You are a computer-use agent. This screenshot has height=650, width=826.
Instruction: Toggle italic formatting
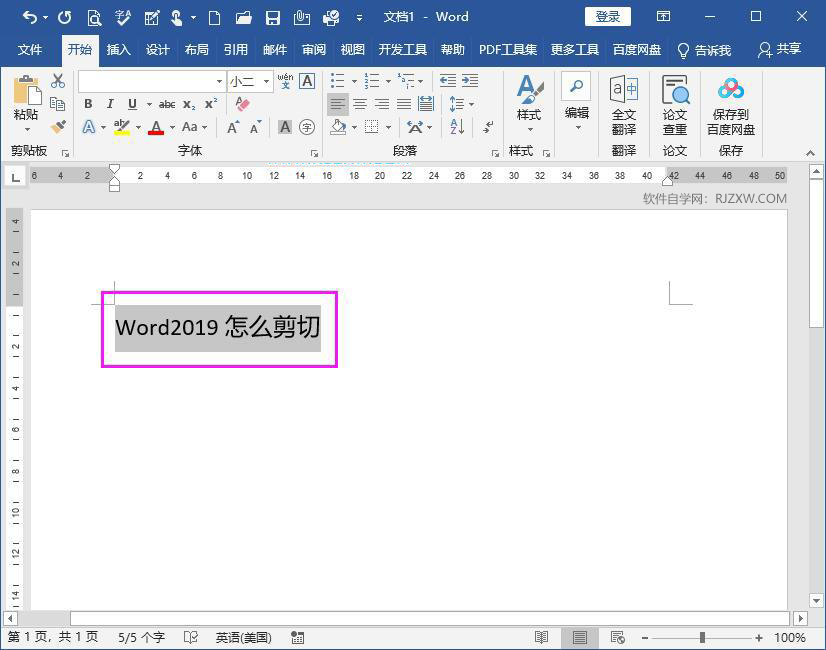coord(110,103)
